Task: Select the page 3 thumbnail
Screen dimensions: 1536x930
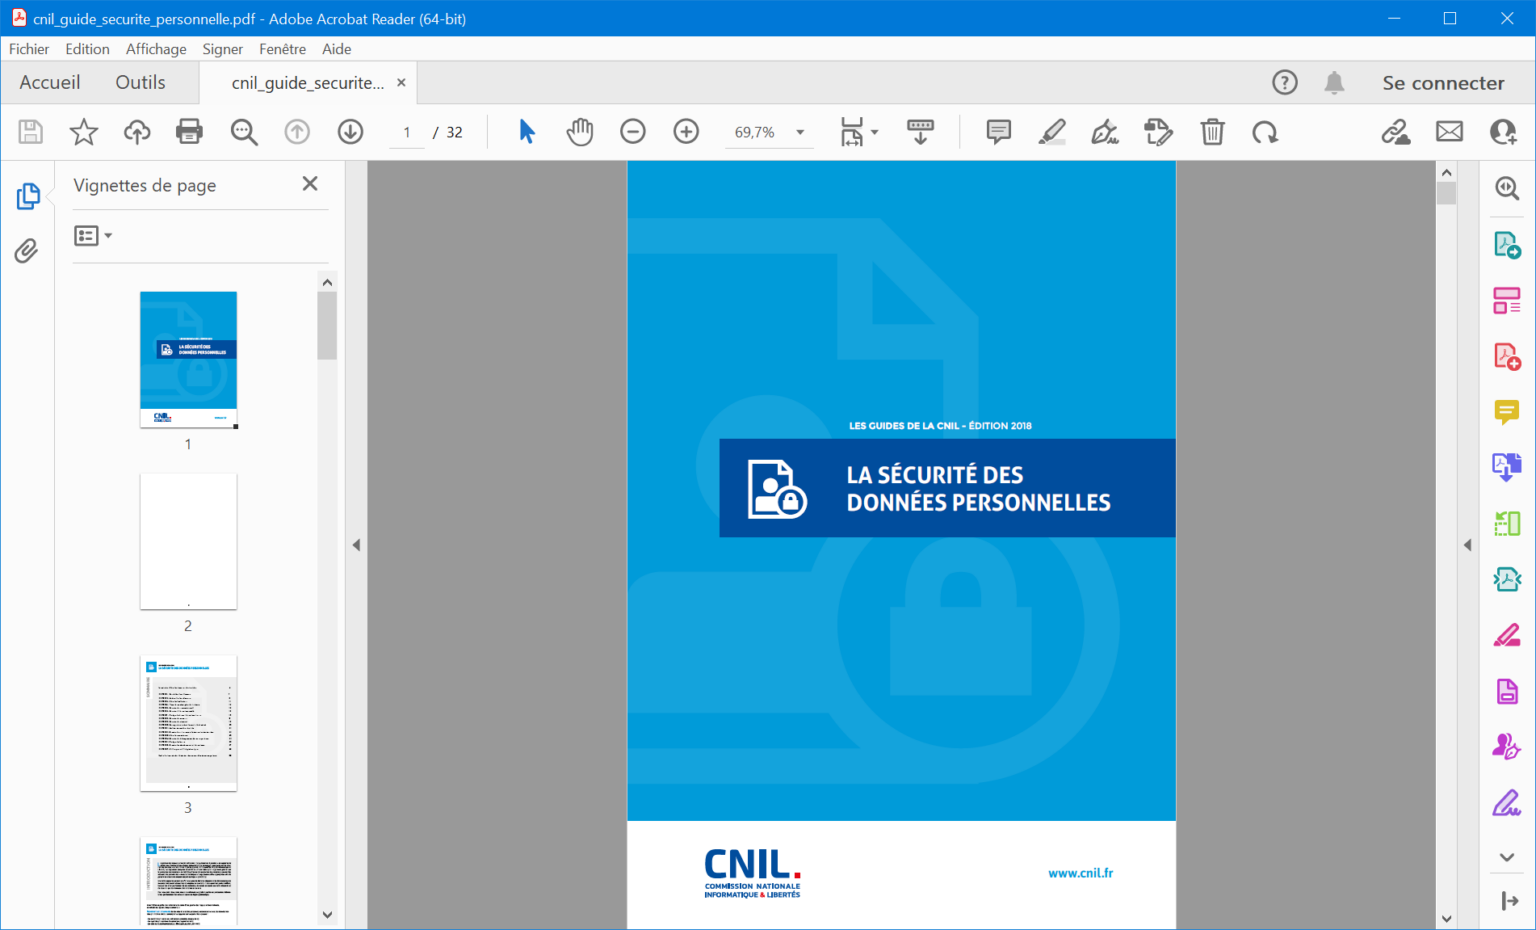Action: click(x=189, y=723)
